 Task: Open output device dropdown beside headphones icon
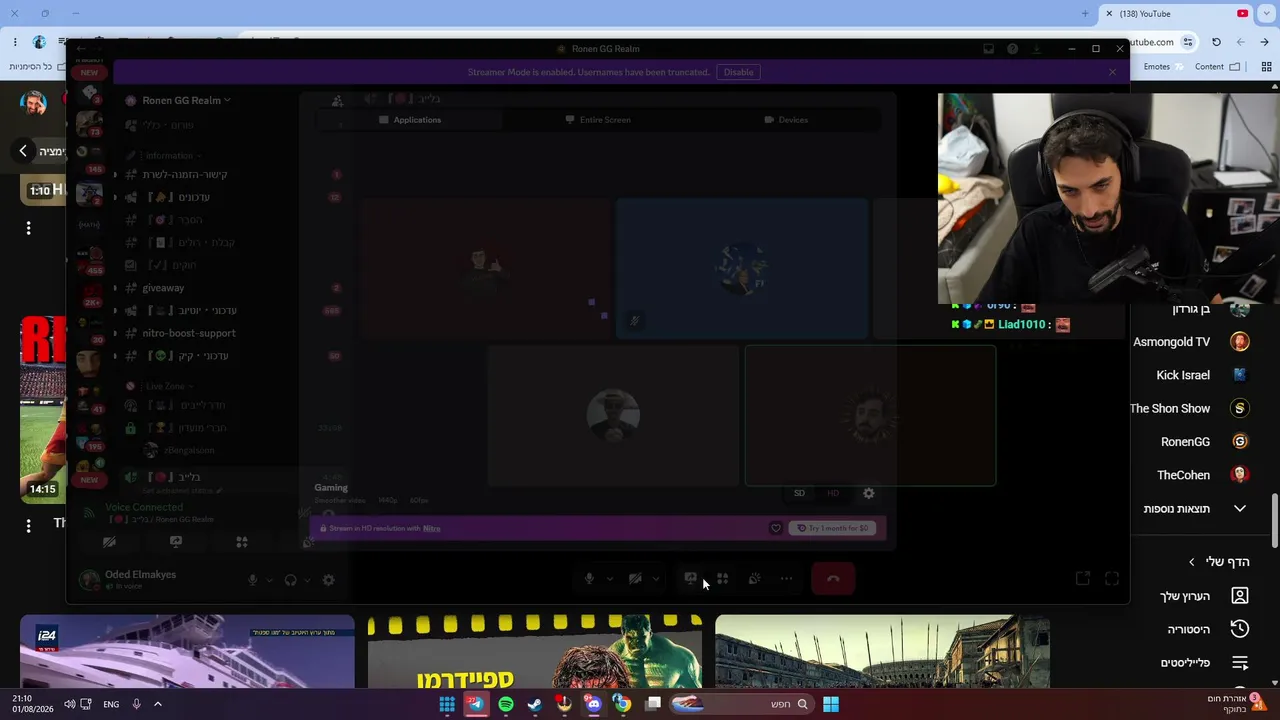[307, 580]
